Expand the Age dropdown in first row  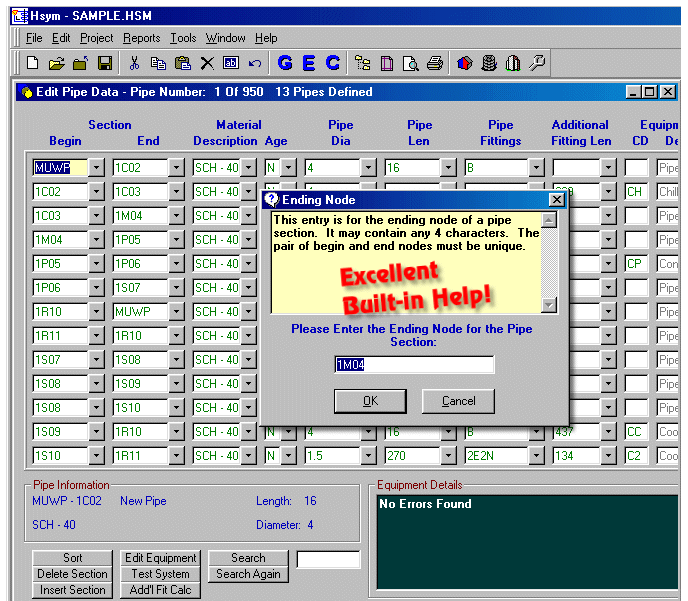click(288, 168)
